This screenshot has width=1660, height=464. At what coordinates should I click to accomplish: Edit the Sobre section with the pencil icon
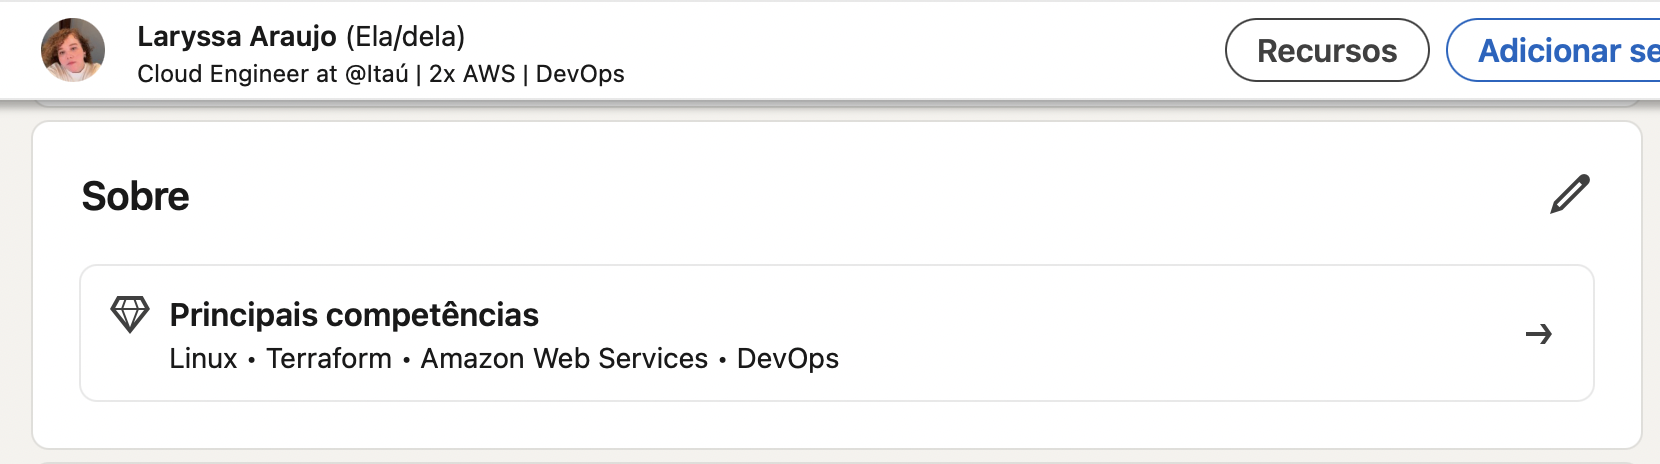click(1570, 194)
